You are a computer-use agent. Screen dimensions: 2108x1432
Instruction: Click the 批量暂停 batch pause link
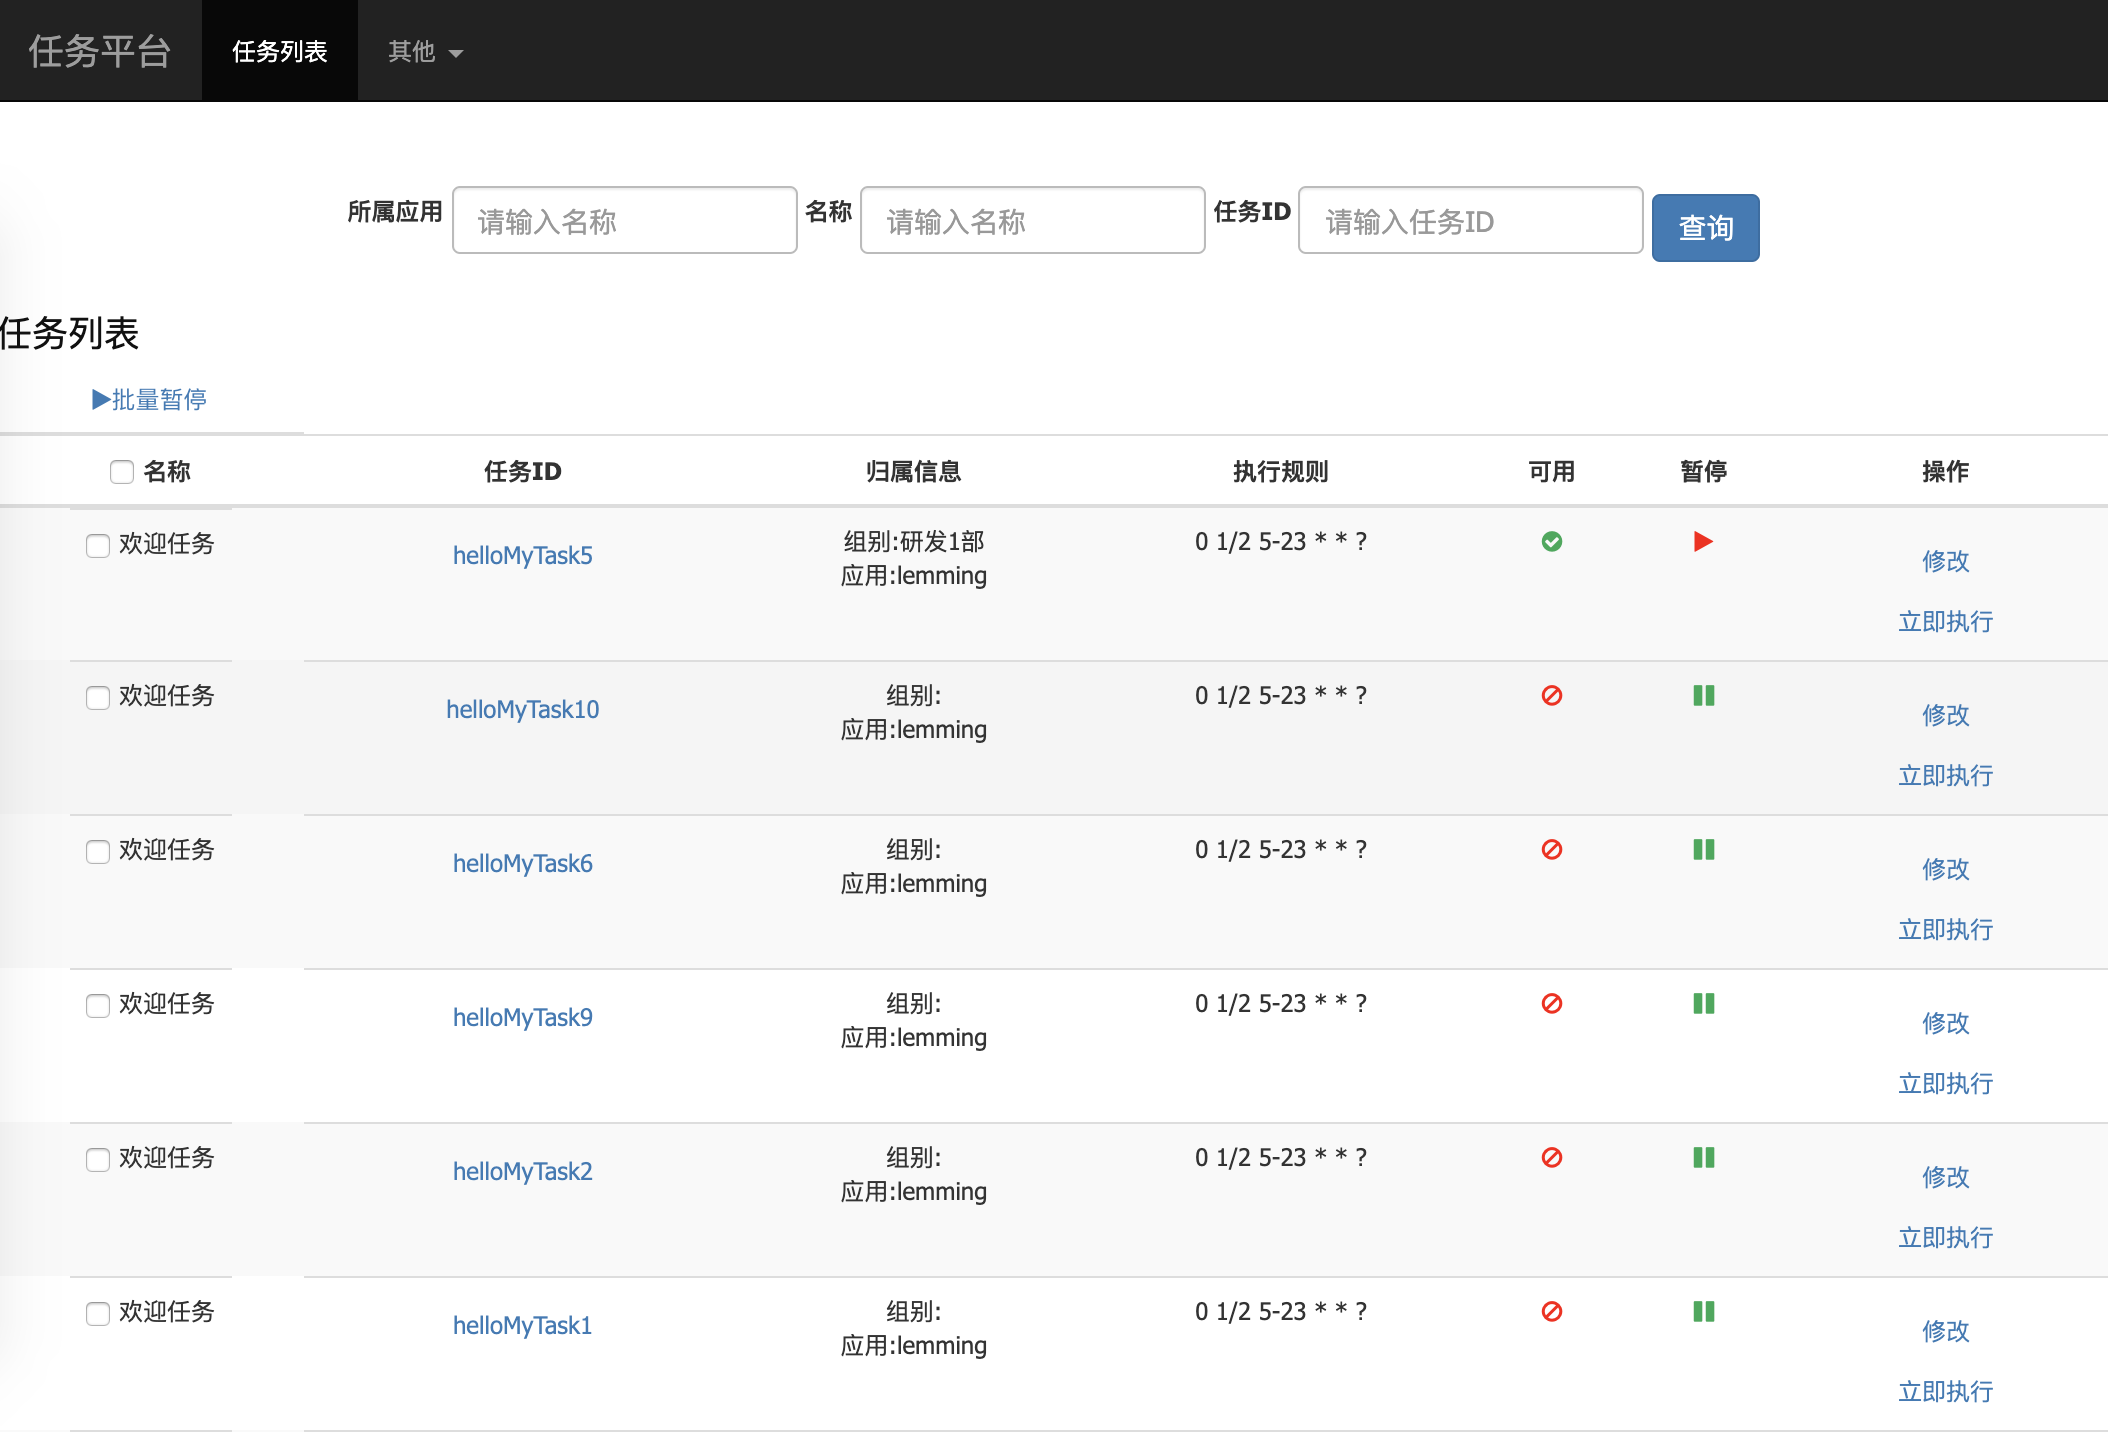[150, 400]
